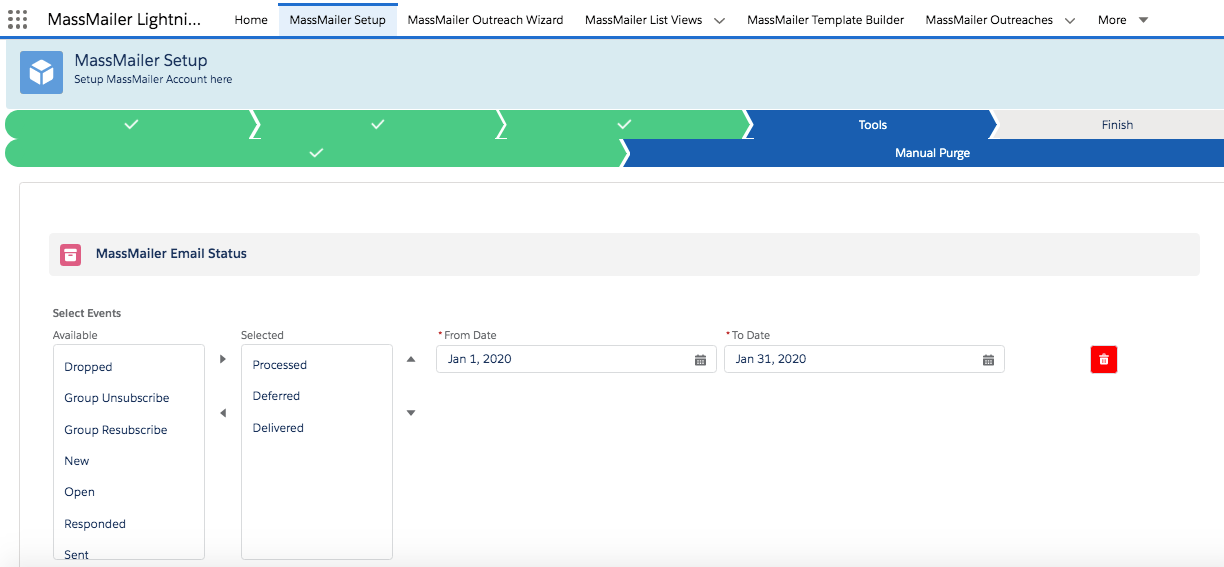
Task: Click completed sub-step checkmark on second row
Action: pos(316,153)
